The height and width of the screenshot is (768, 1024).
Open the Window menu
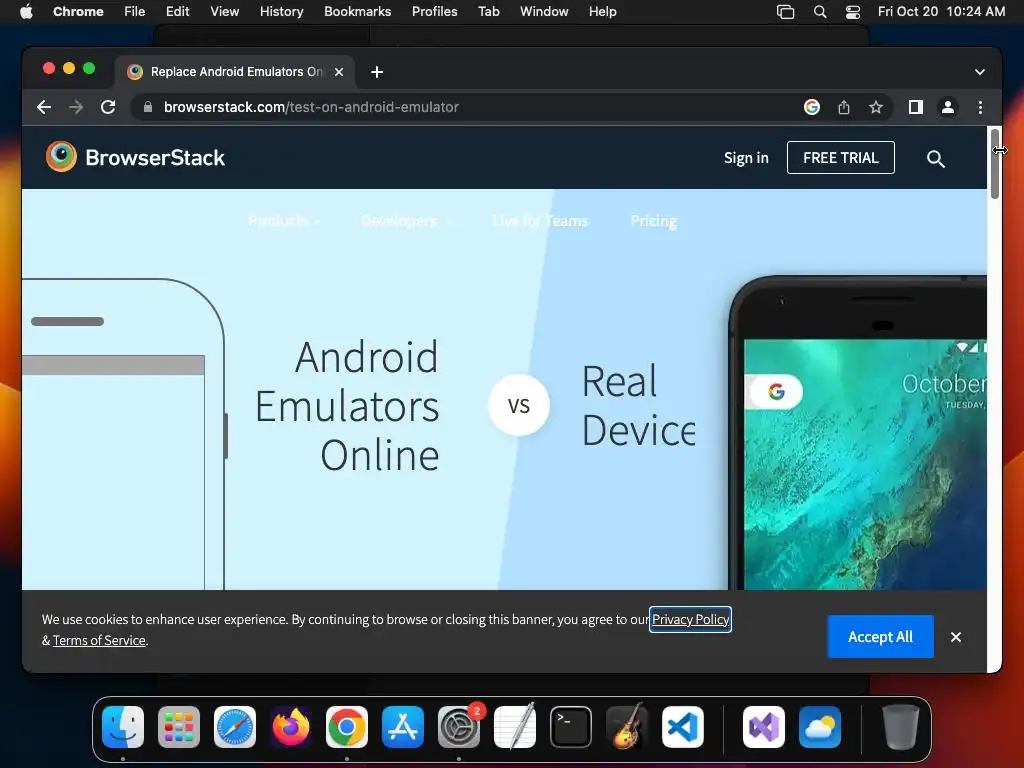coord(544,12)
